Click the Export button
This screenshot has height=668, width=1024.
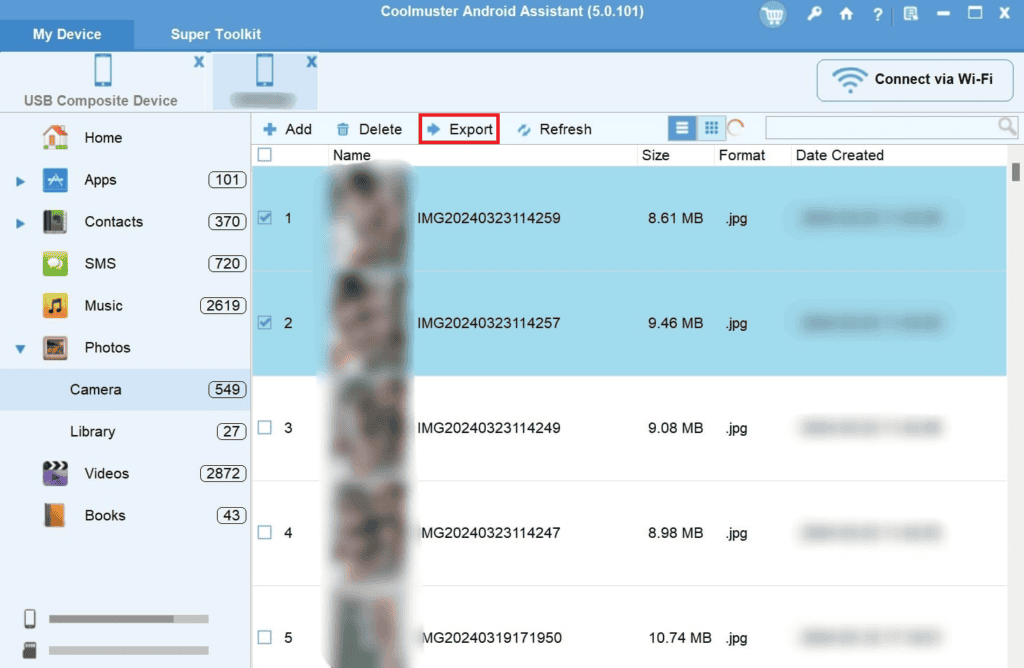459,129
